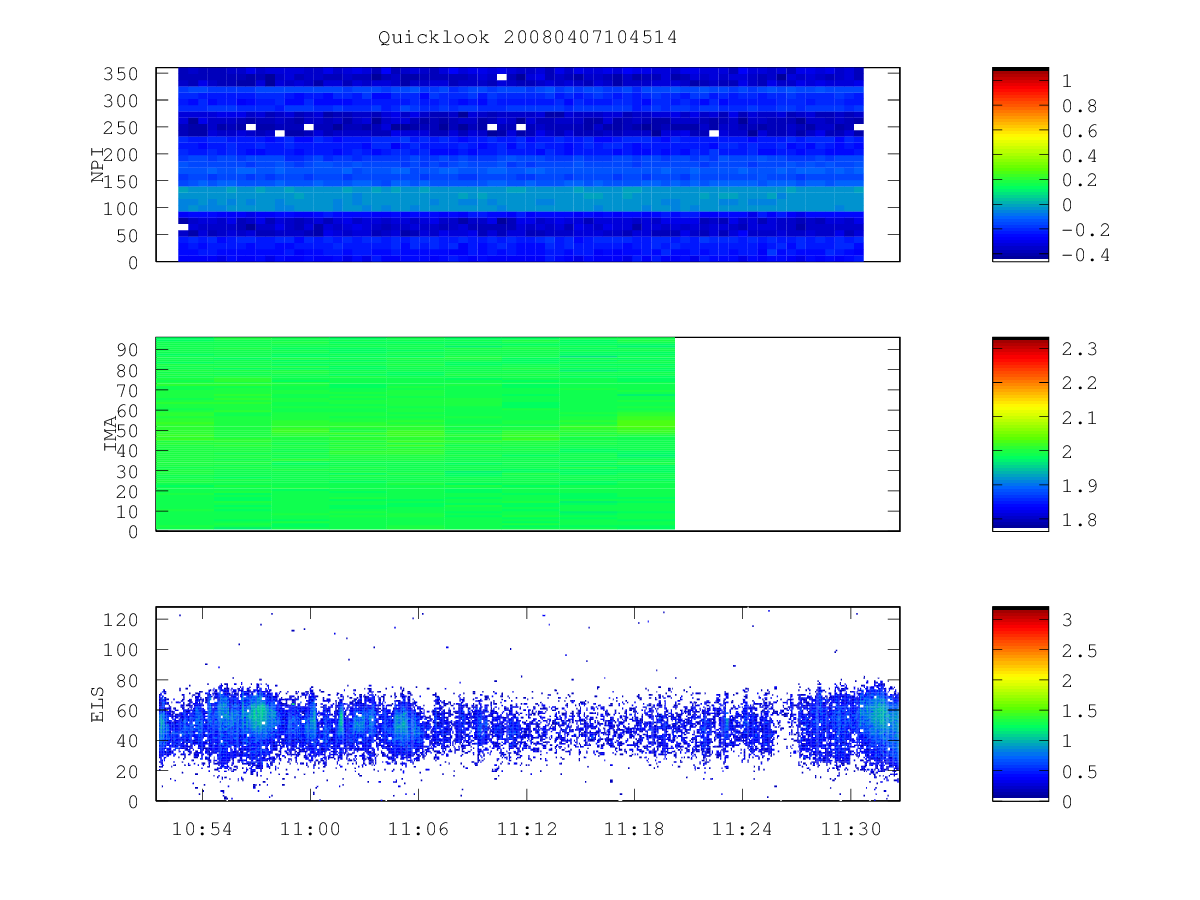This screenshot has height=900, width=1200.
Task: Click the NPI color scale bar
Action: [x=1020, y=164]
